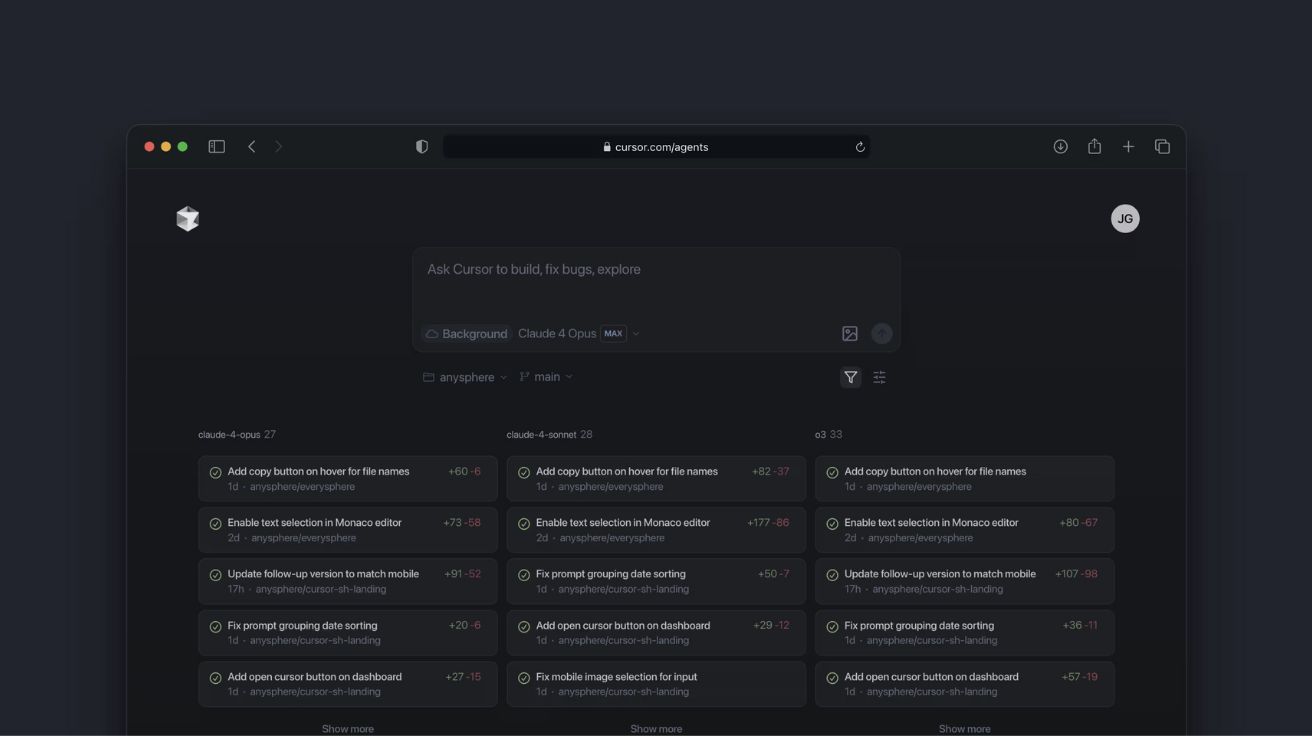Open claude-4-sonnet Fix prompt grouping task
The height and width of the screenshot is (736, 1312).
tap(656, 581)
